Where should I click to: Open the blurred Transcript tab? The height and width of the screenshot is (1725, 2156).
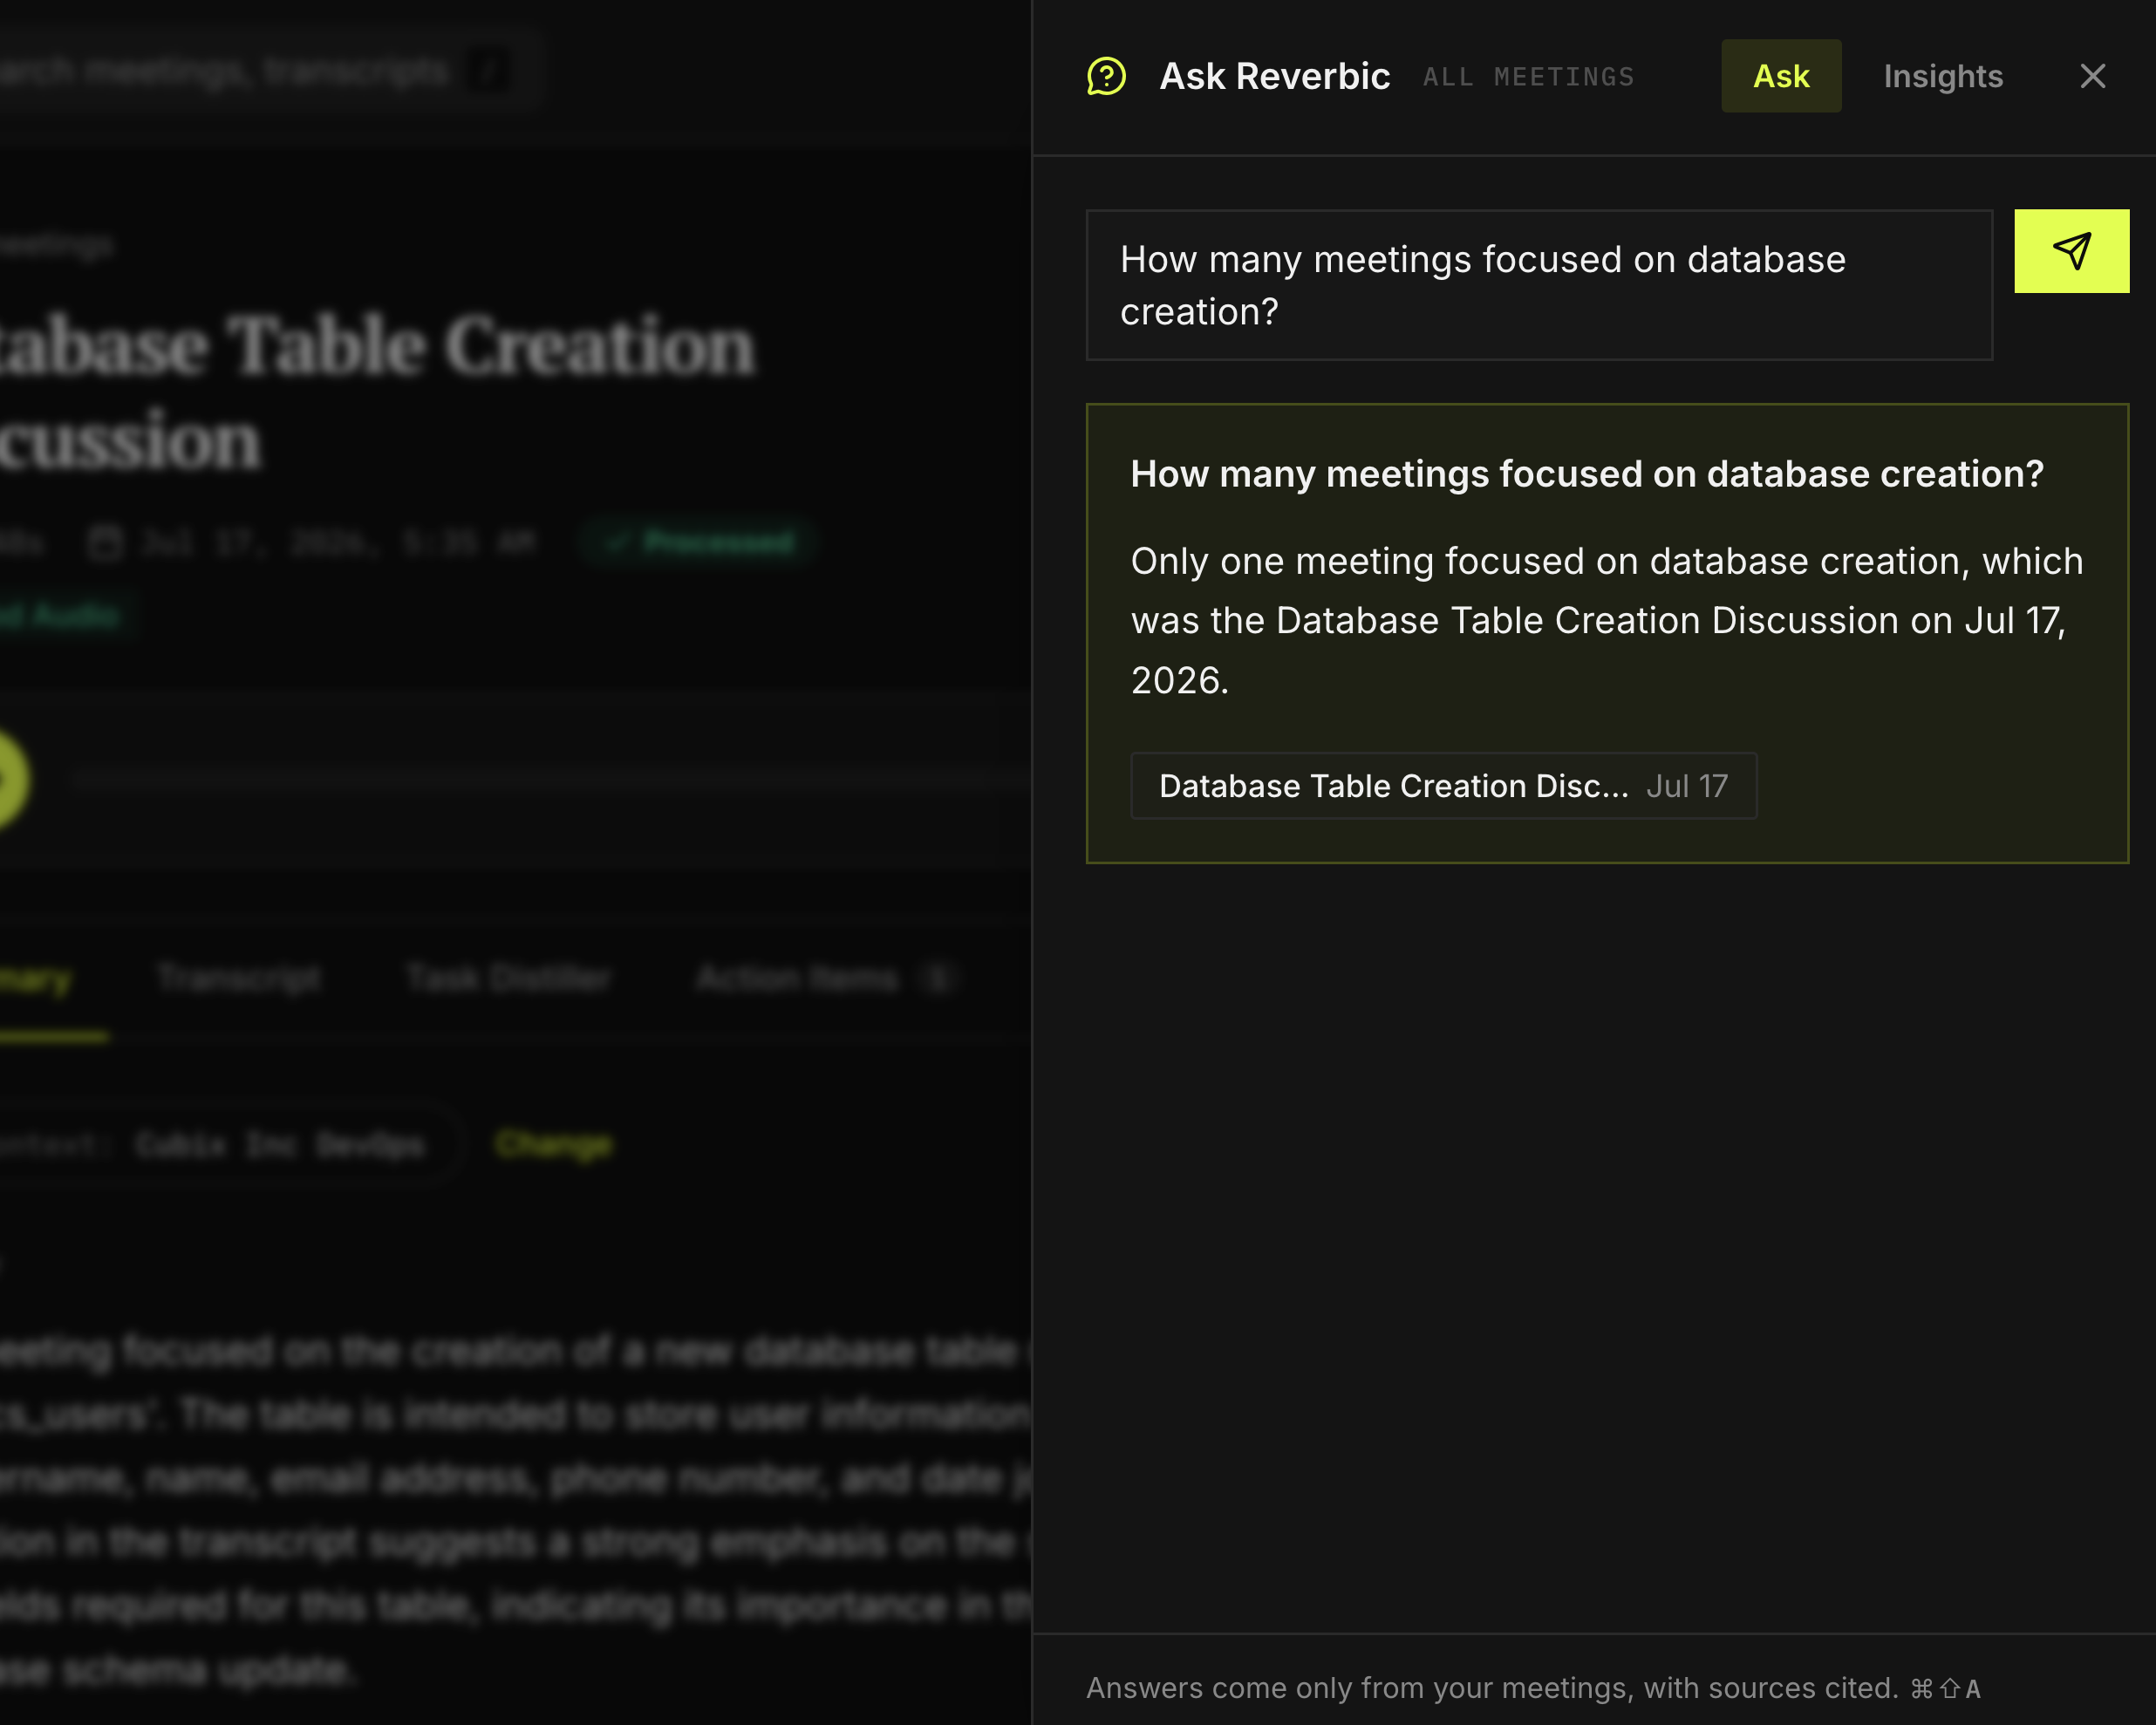point(239,978)
